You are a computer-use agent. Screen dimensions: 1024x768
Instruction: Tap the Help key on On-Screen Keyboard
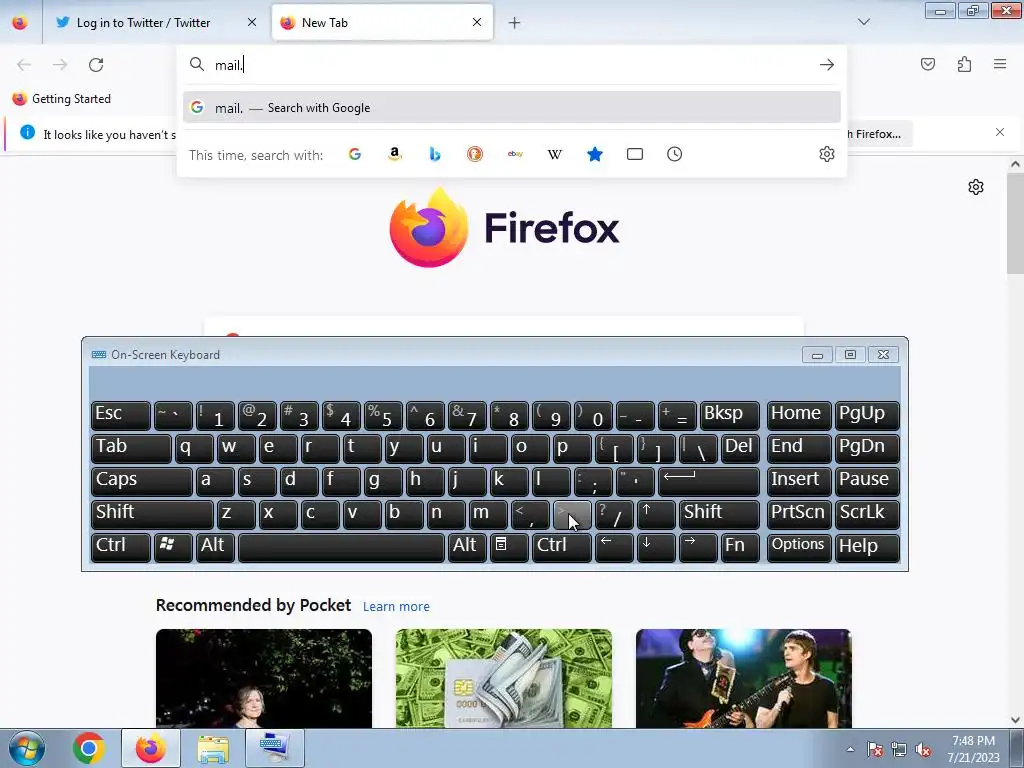point(867,547)
